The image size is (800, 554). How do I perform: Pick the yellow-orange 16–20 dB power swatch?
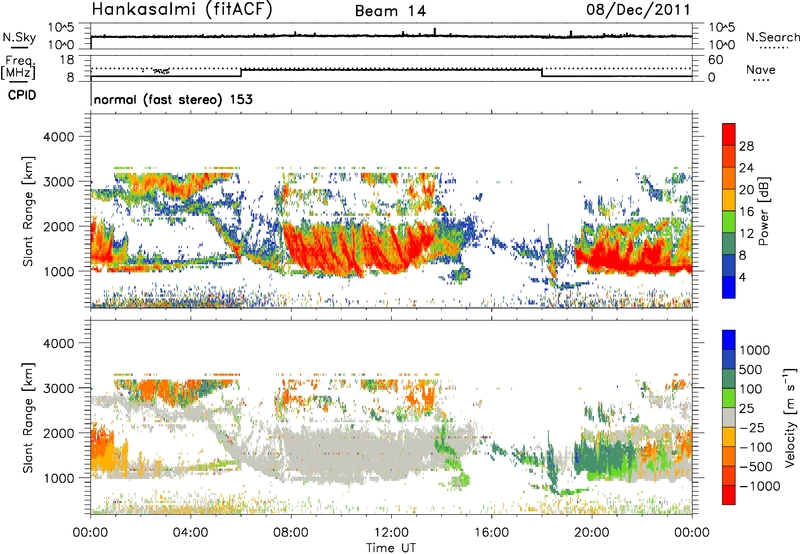coord(729,200)
